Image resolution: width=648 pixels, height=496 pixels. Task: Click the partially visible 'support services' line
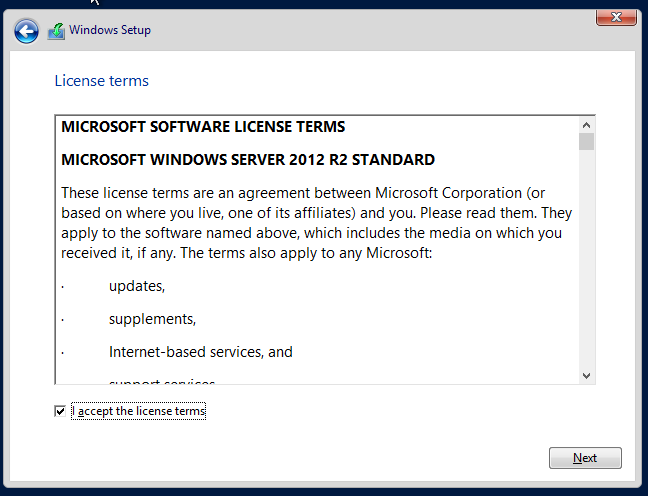(162, 382)
